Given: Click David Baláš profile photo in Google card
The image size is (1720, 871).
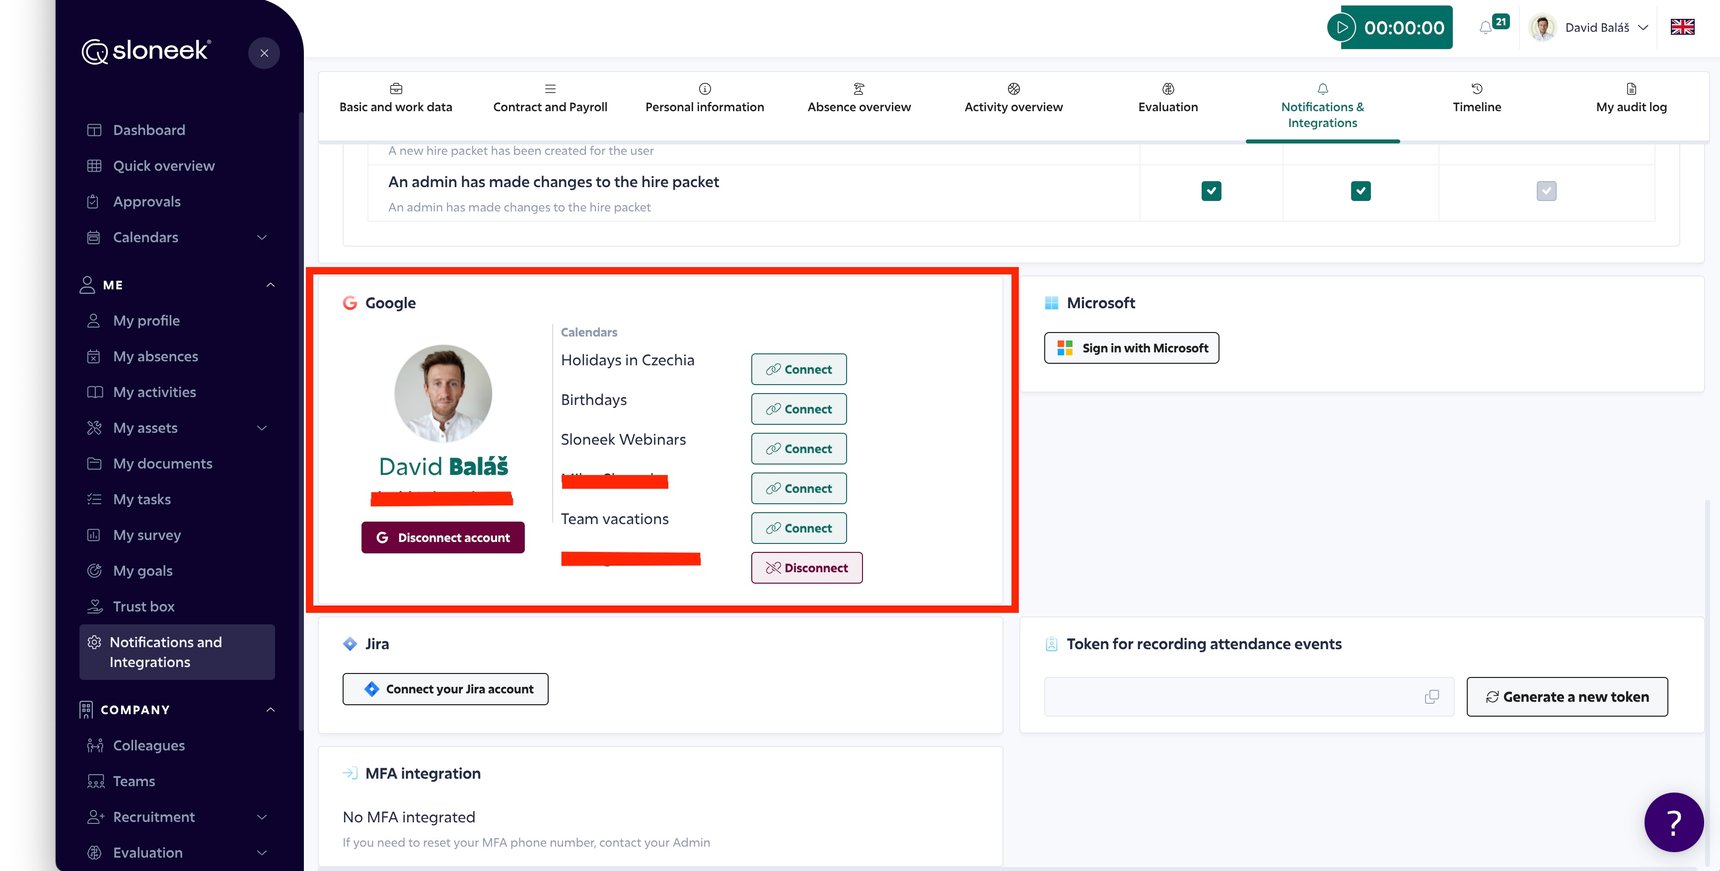Looking at the screenshot, I should [443, 394].
